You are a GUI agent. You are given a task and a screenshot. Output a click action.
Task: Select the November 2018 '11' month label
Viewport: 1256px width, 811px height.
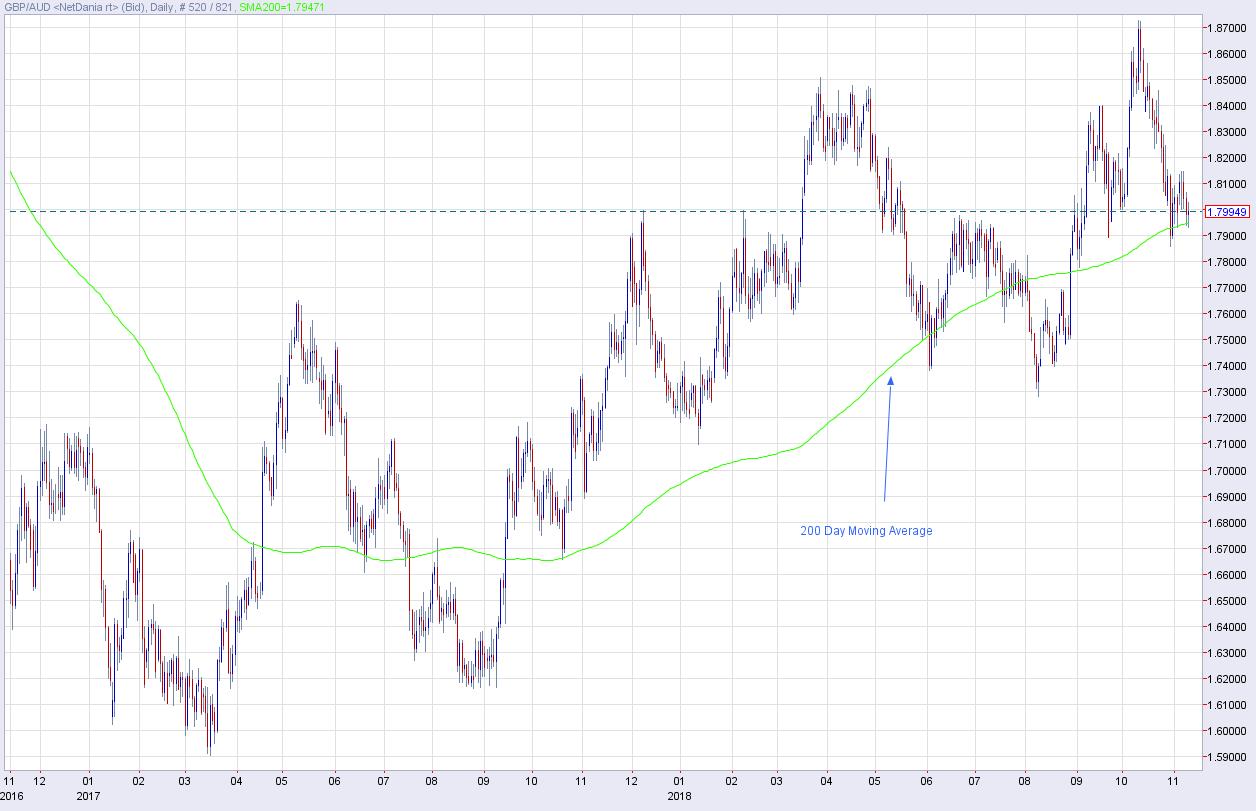(1172, 781)
